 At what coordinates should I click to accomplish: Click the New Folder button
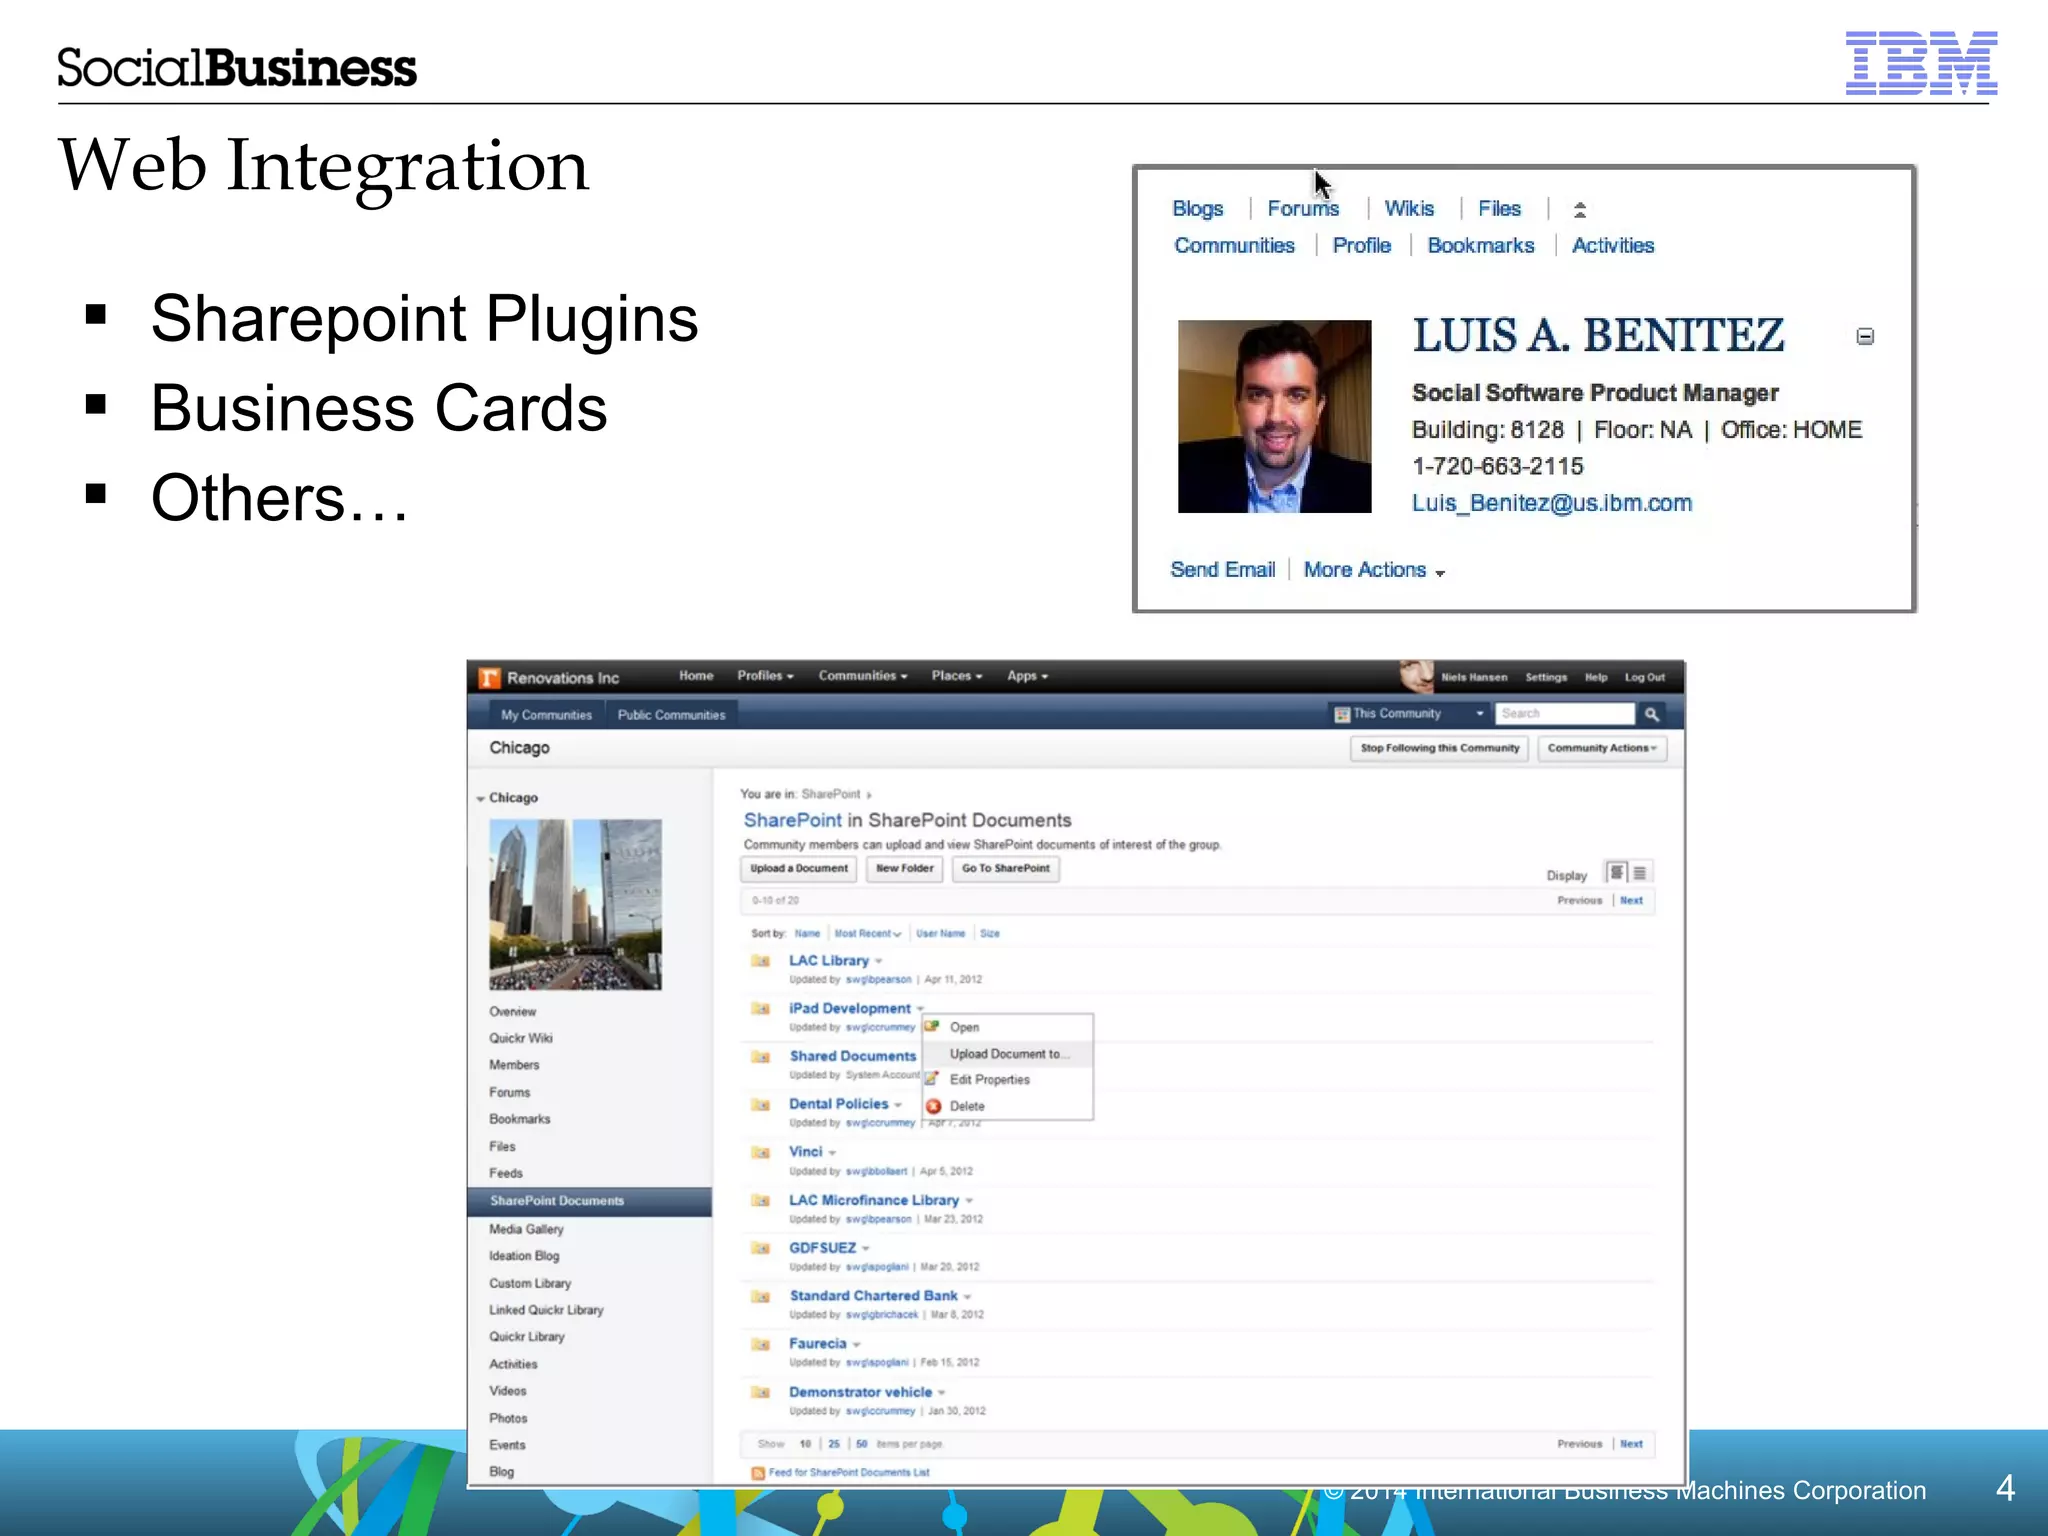coord(905,869)
